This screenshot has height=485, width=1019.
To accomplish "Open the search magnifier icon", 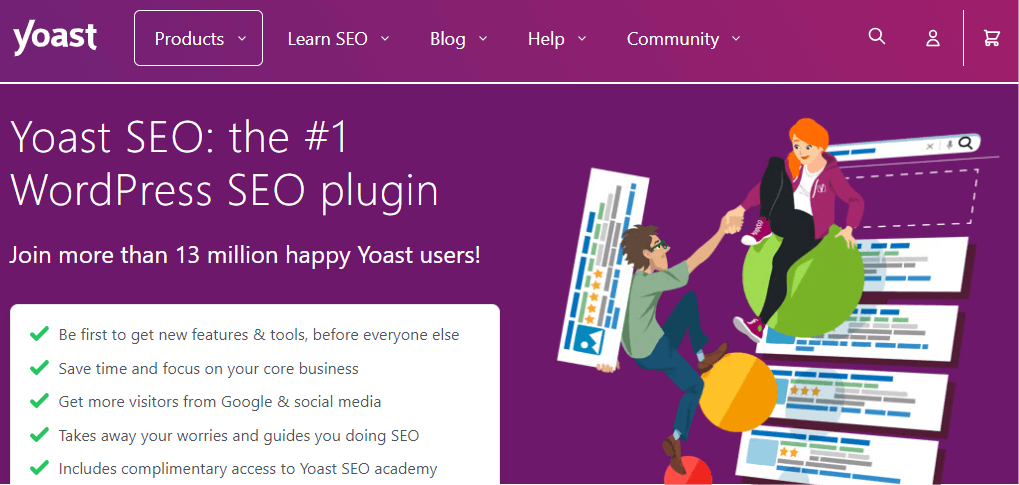I will (x=877, y=36).
